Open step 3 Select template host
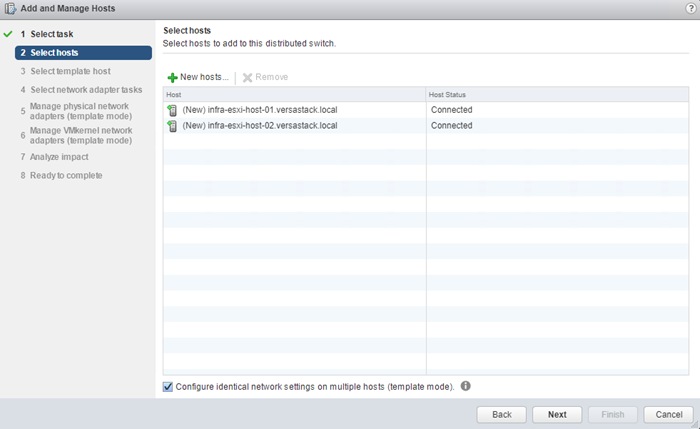 [x=66, y=71]
